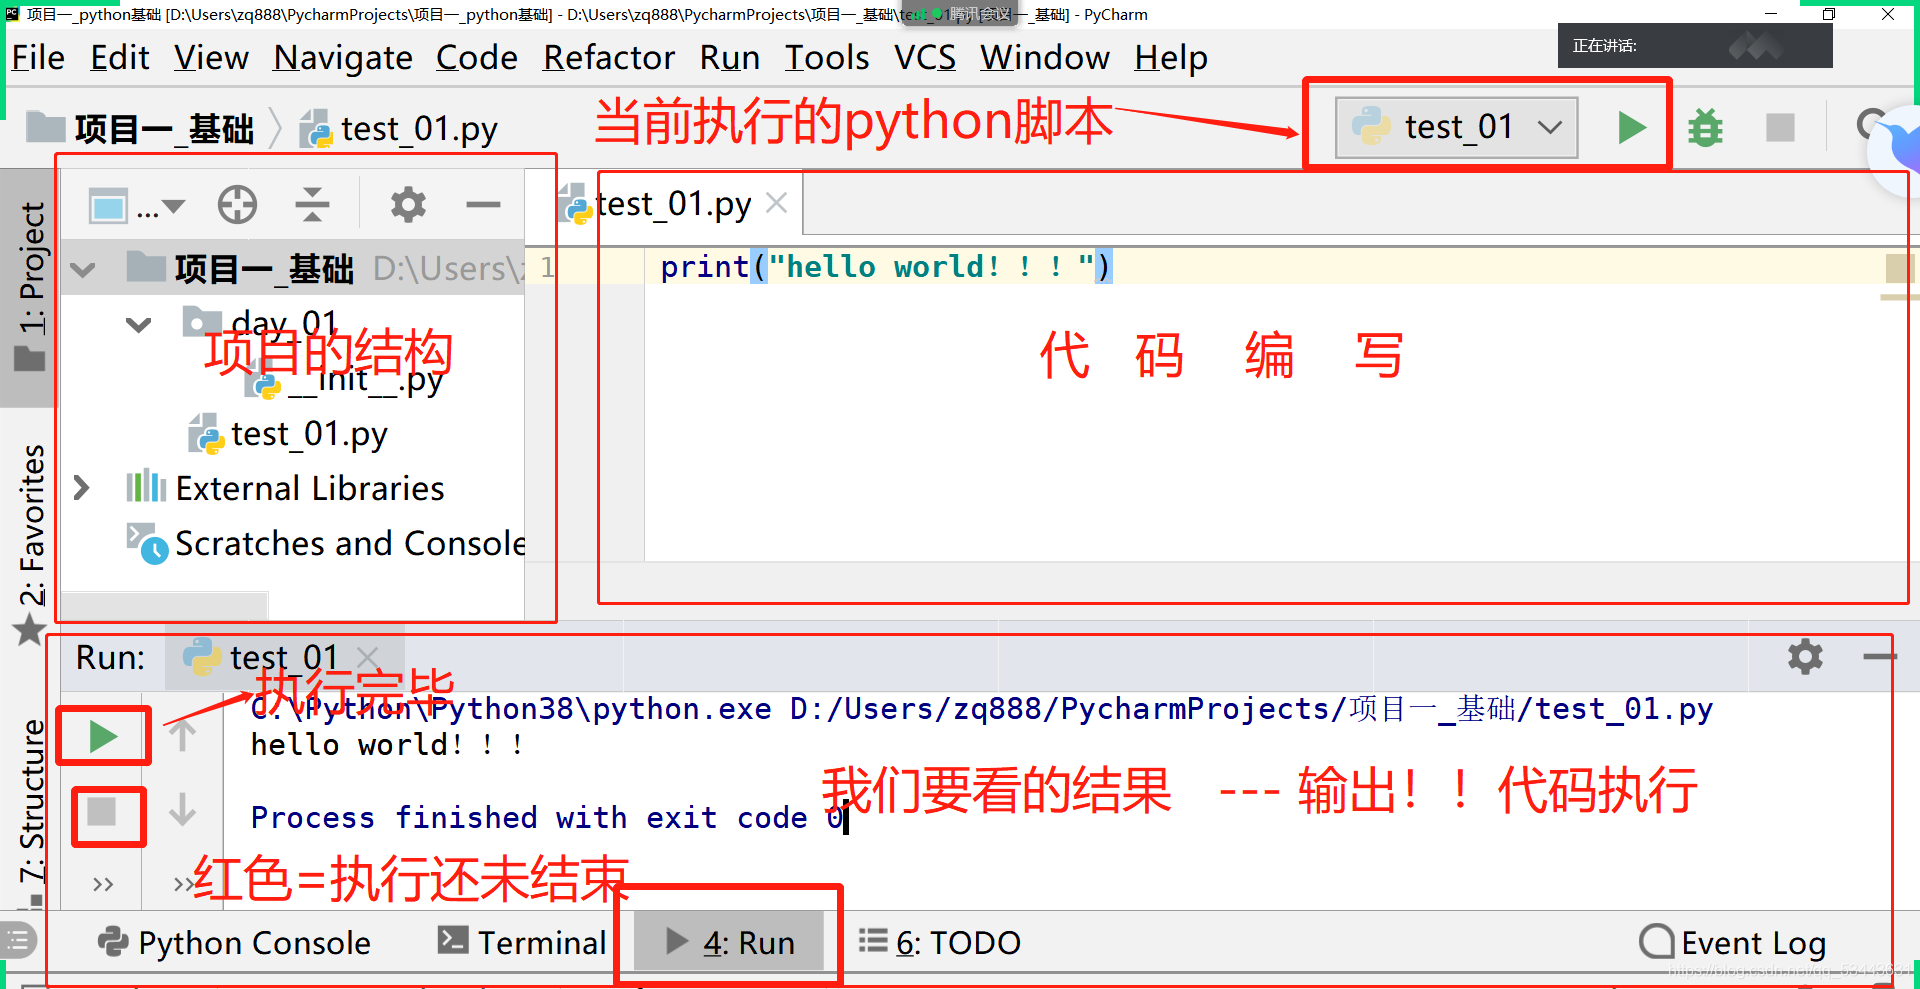
Task: Open the VCS menu
Action: pos(925,58)
